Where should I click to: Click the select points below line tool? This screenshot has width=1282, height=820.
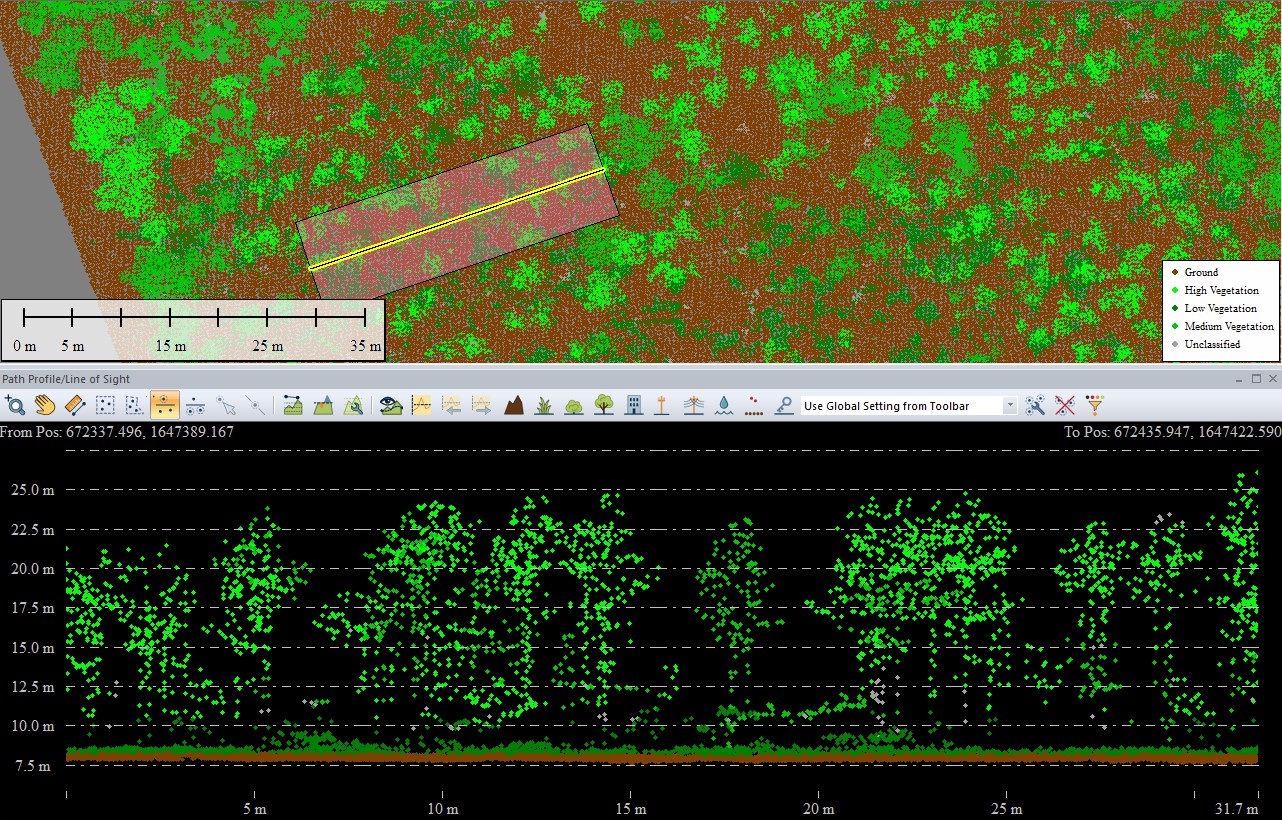(x=196, y=405)
